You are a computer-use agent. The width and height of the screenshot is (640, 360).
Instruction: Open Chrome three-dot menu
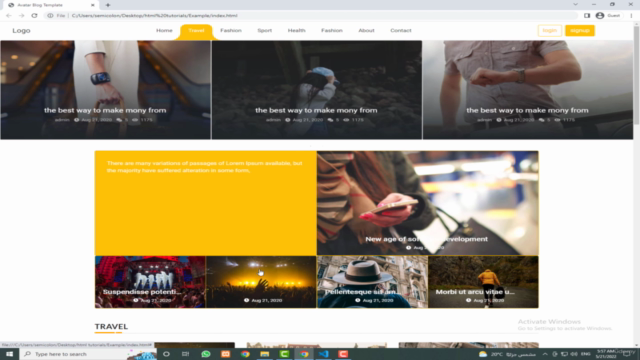631,16
